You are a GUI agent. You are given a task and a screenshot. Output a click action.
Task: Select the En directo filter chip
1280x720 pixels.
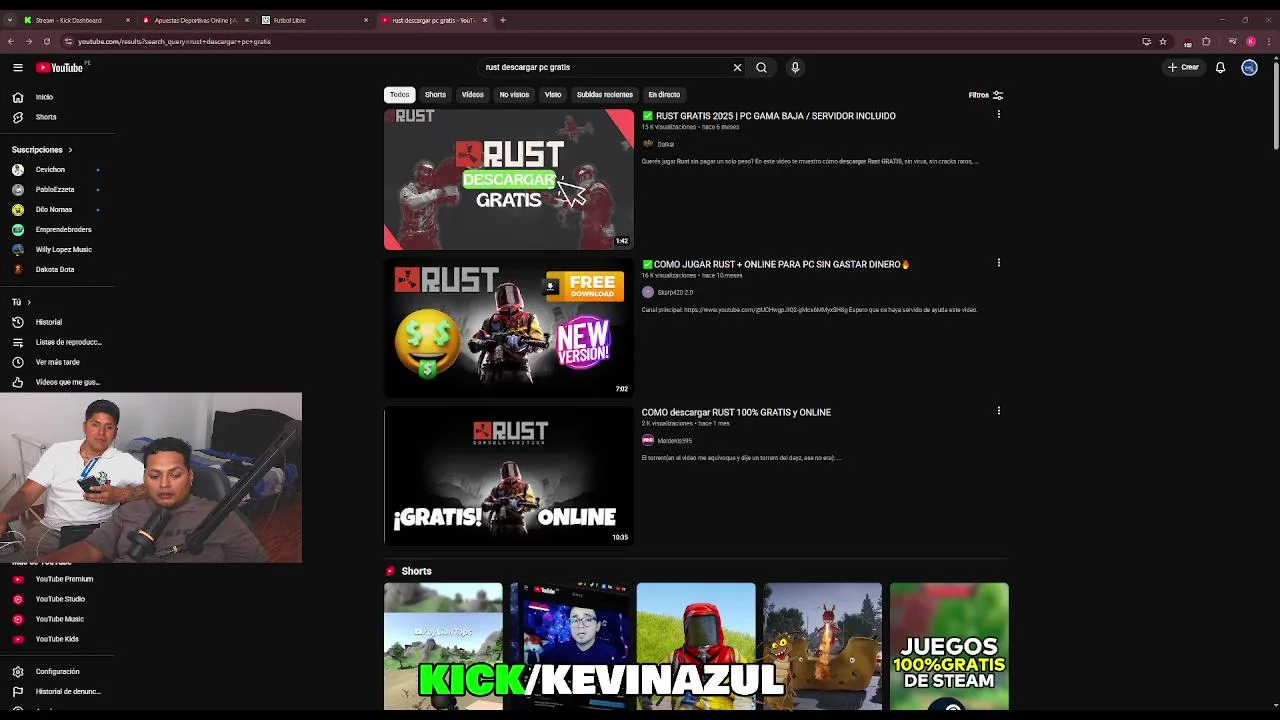point(664,95)
